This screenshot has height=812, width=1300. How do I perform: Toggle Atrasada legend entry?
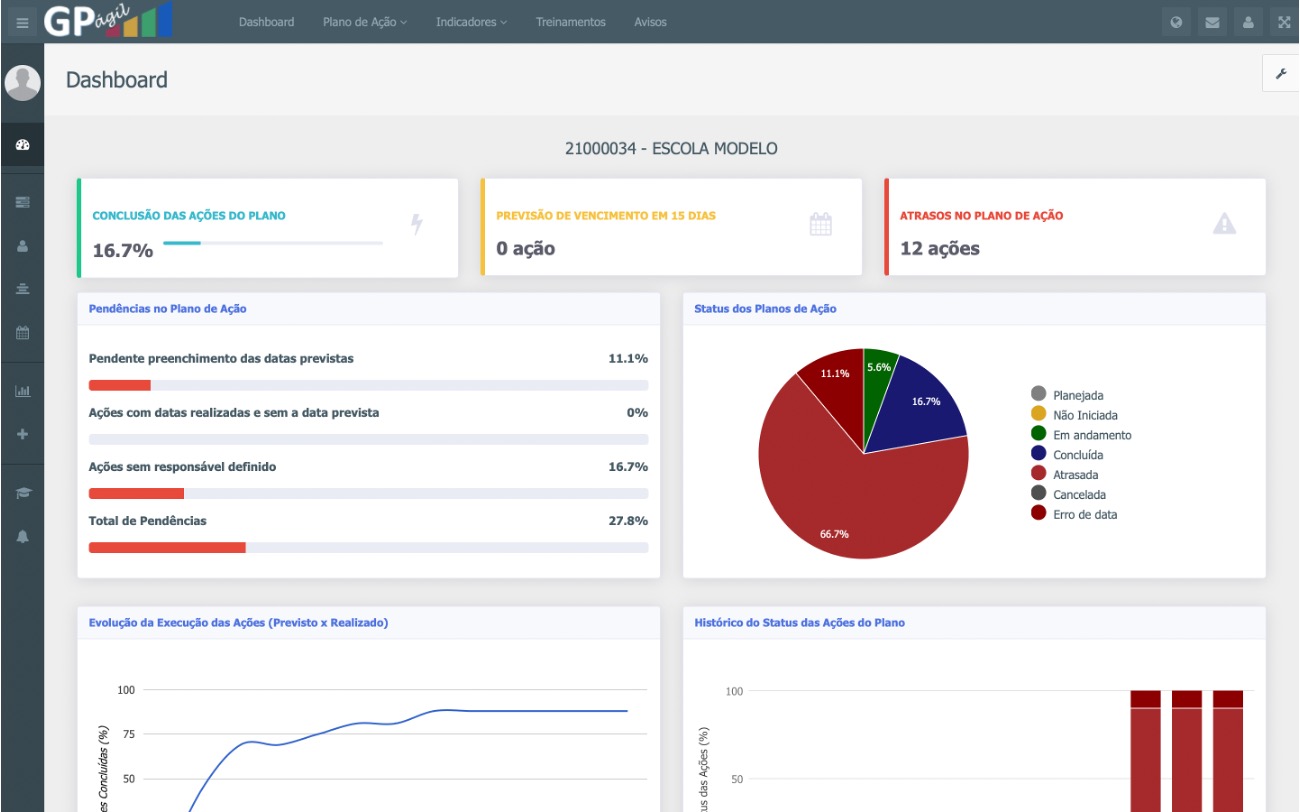pyautogui.click(x=1065, y=475)
